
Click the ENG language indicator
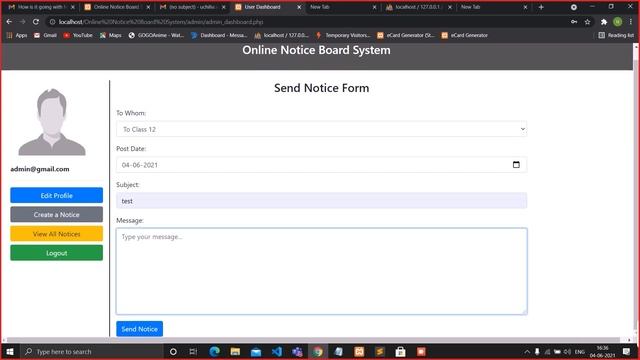click(580, 351)
